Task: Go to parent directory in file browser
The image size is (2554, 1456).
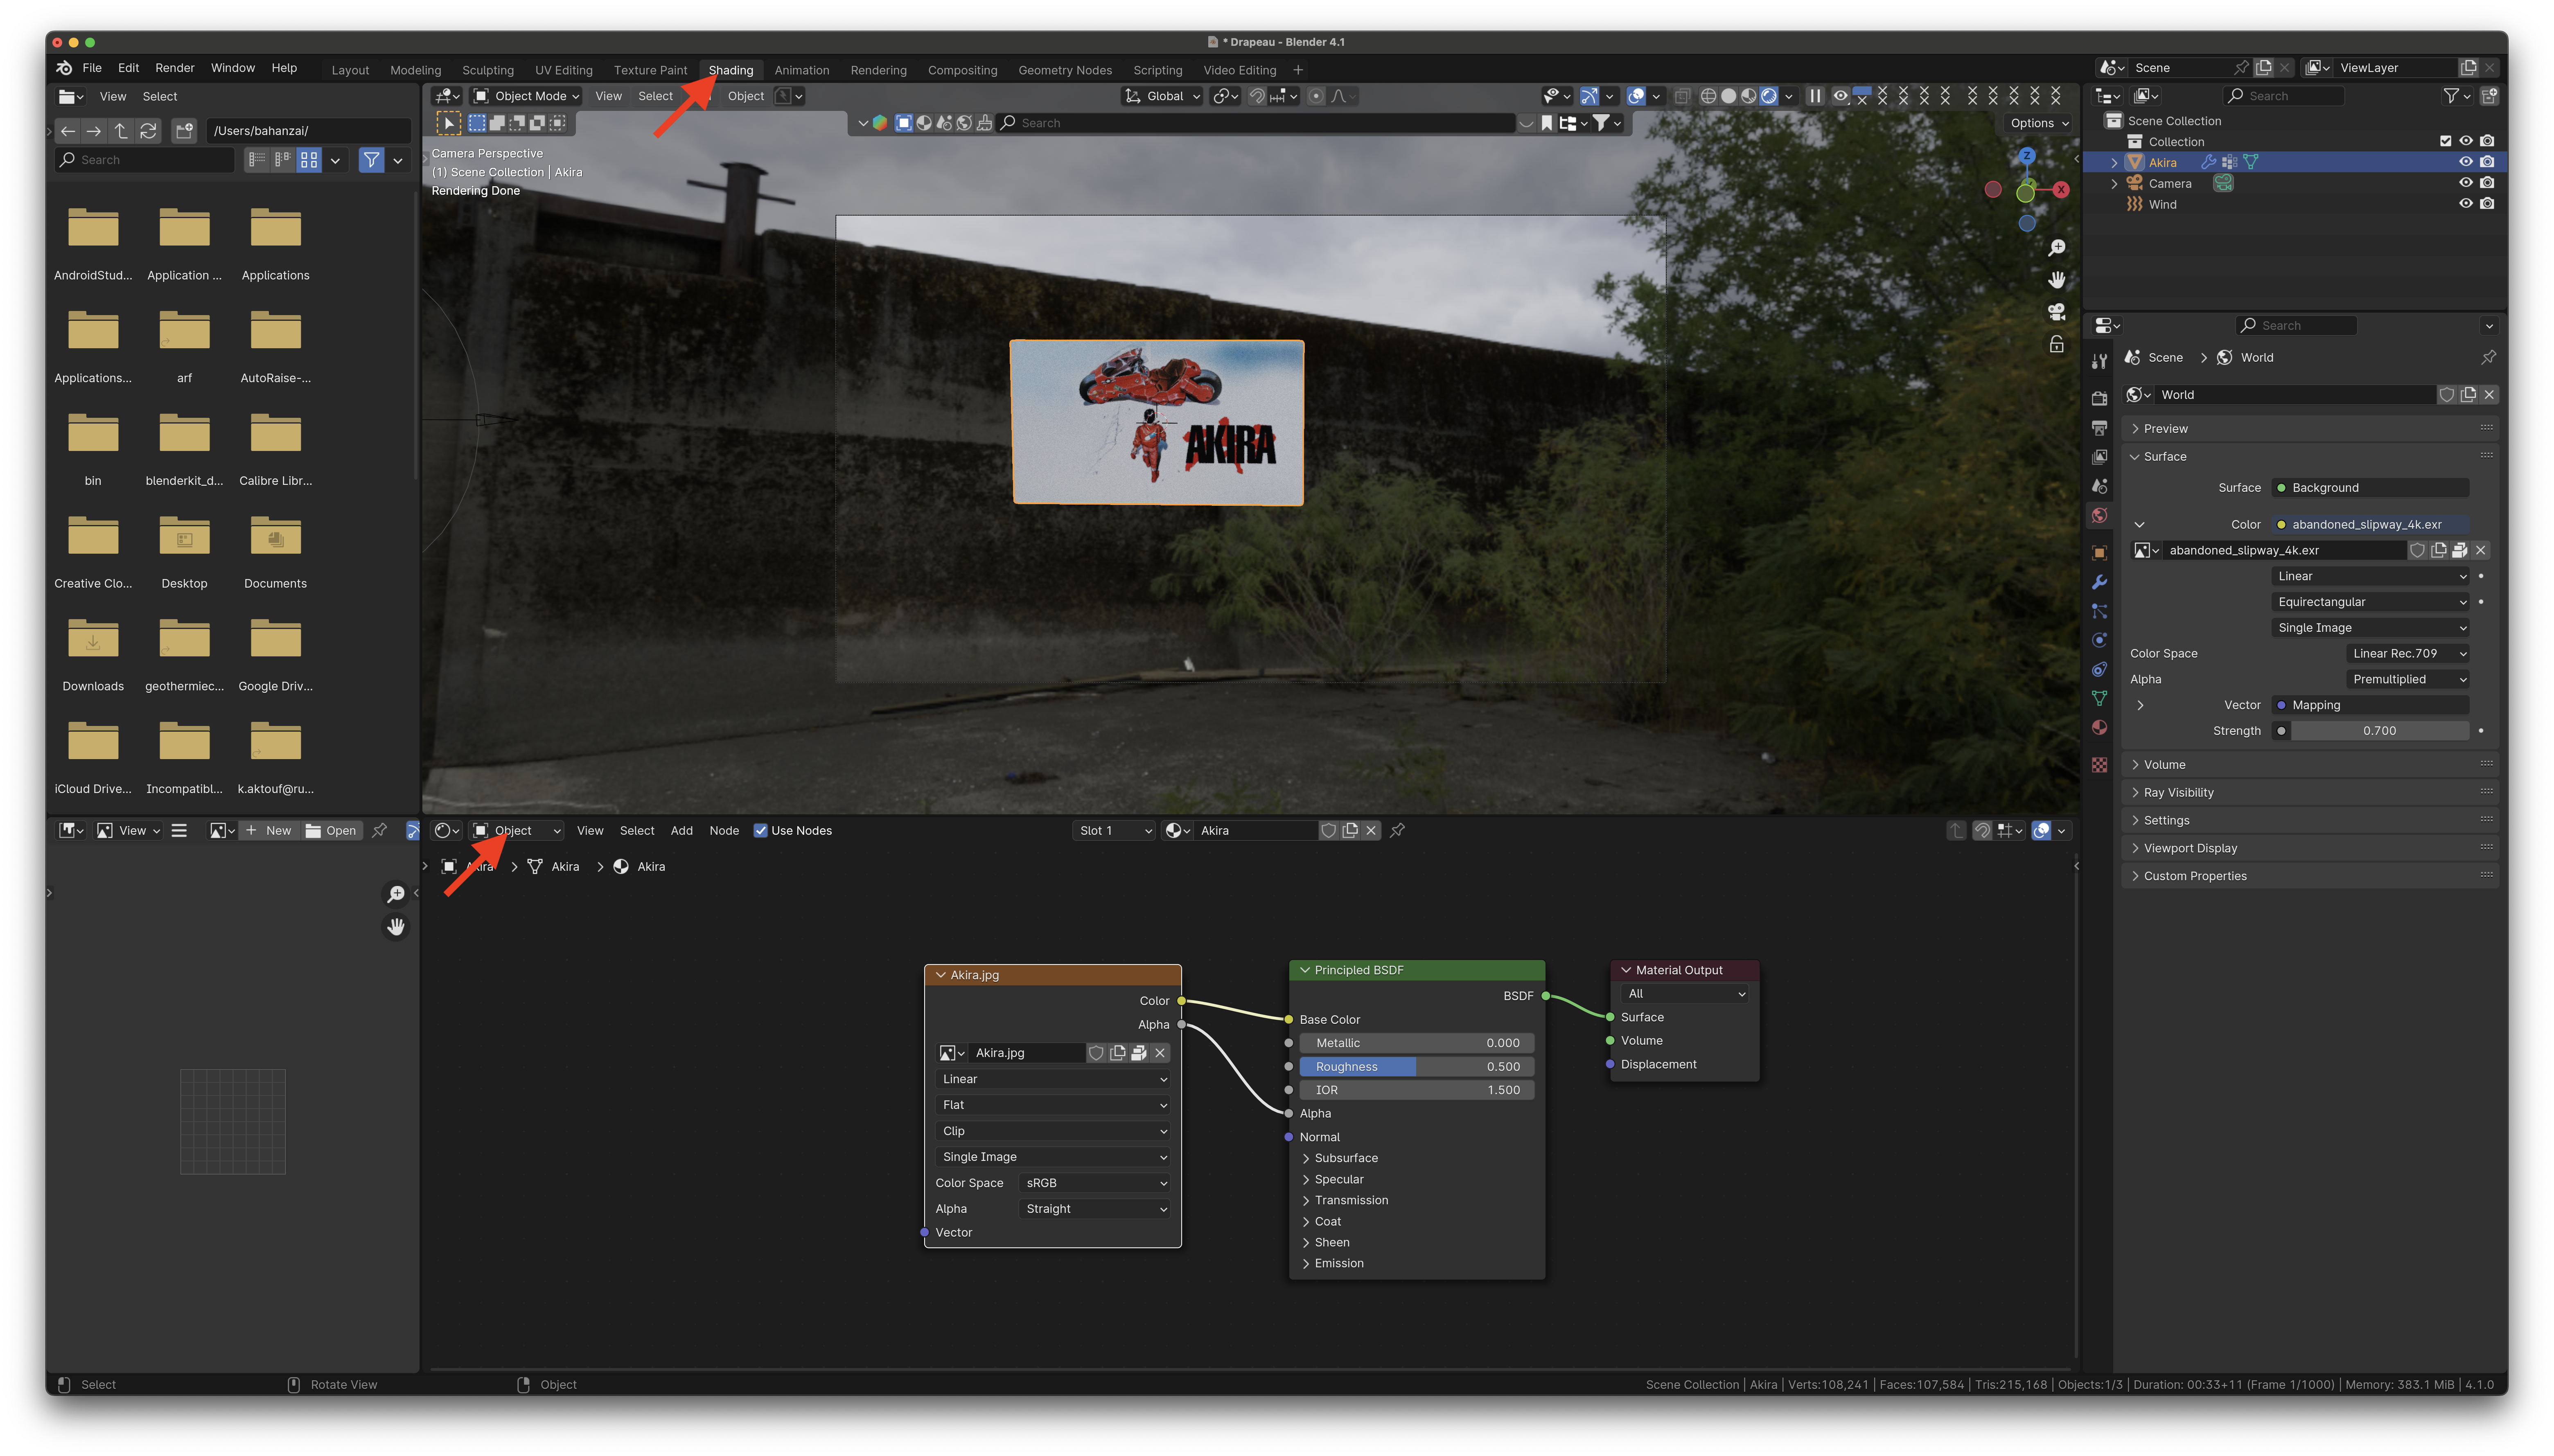Action: point(121,131)
